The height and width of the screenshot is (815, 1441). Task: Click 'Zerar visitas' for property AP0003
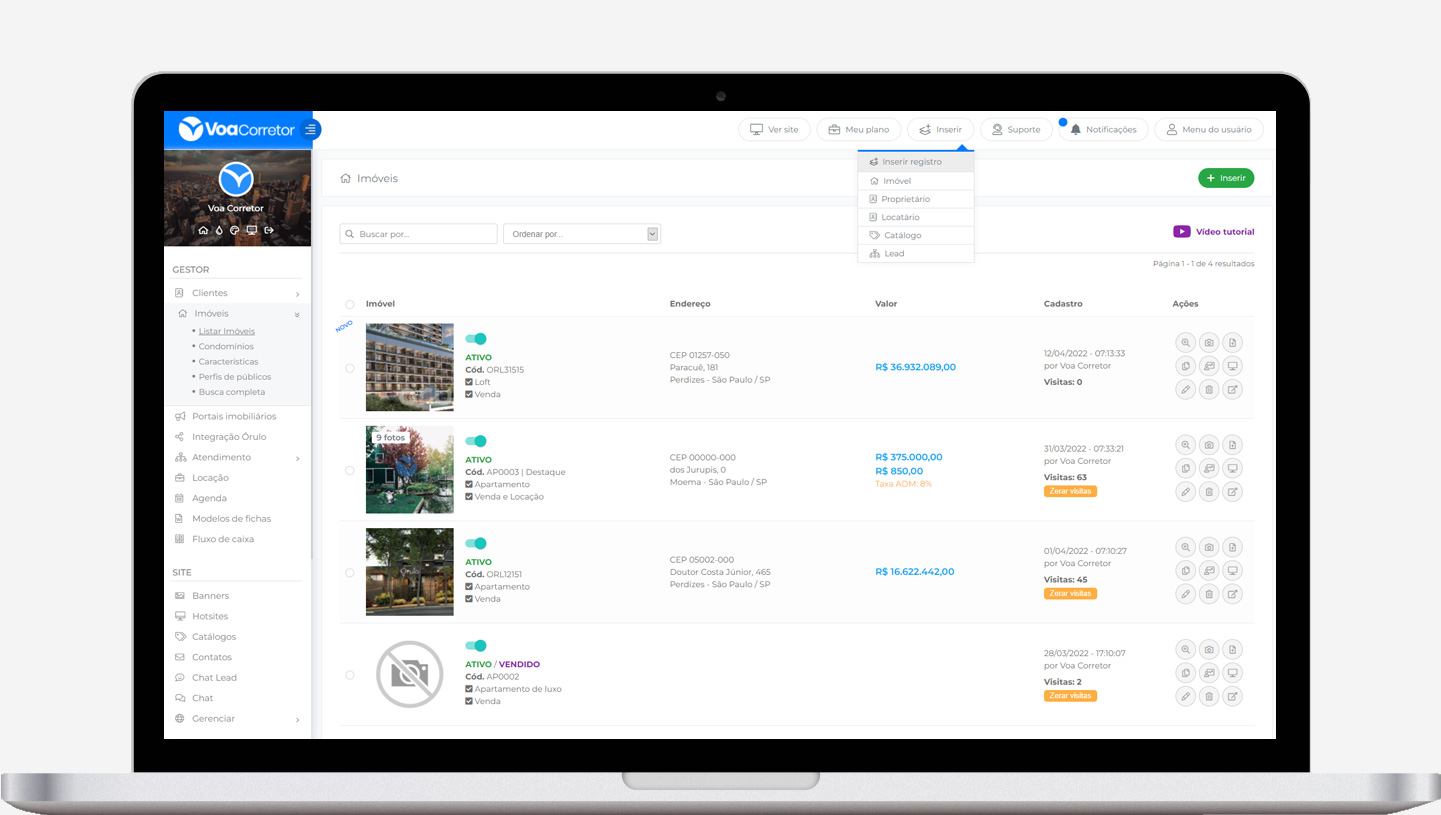tap(1070, 491)
